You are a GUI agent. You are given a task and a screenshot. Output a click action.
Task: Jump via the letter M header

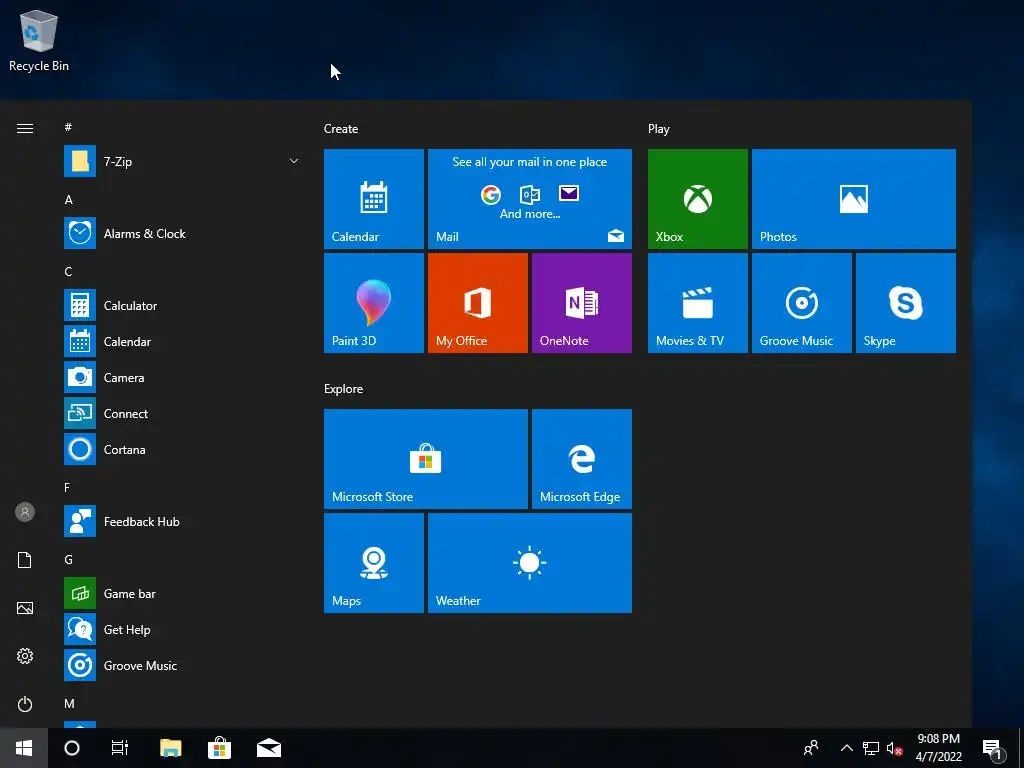[x=69, y=704]
